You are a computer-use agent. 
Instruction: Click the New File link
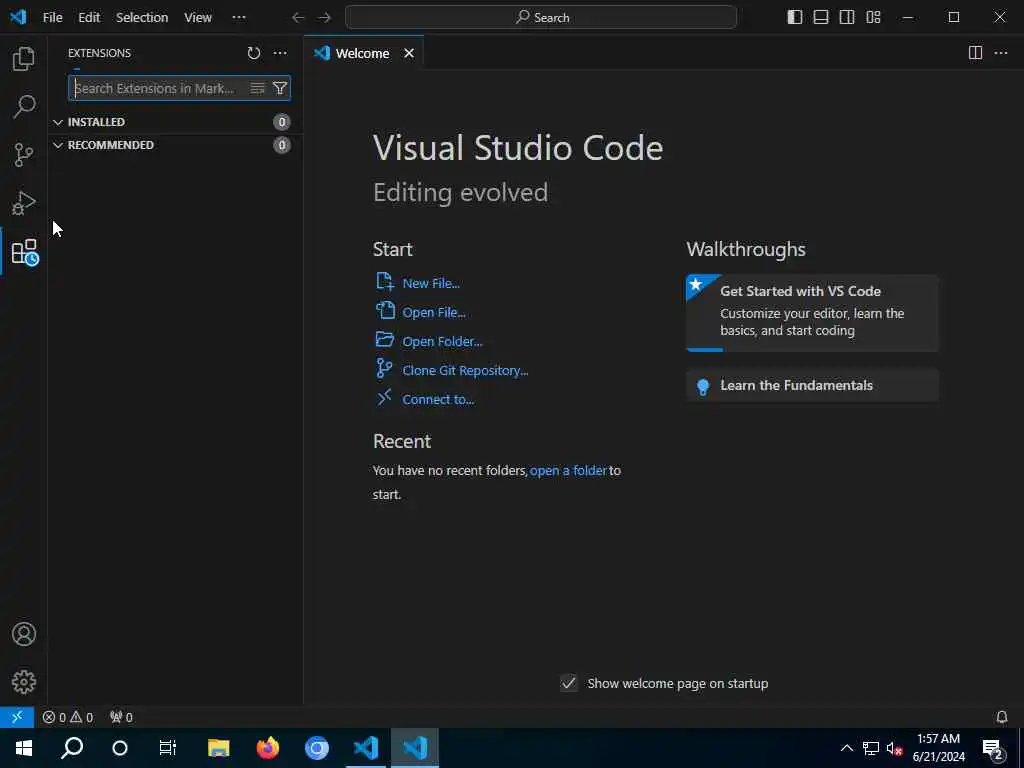[x=431, y=283]
